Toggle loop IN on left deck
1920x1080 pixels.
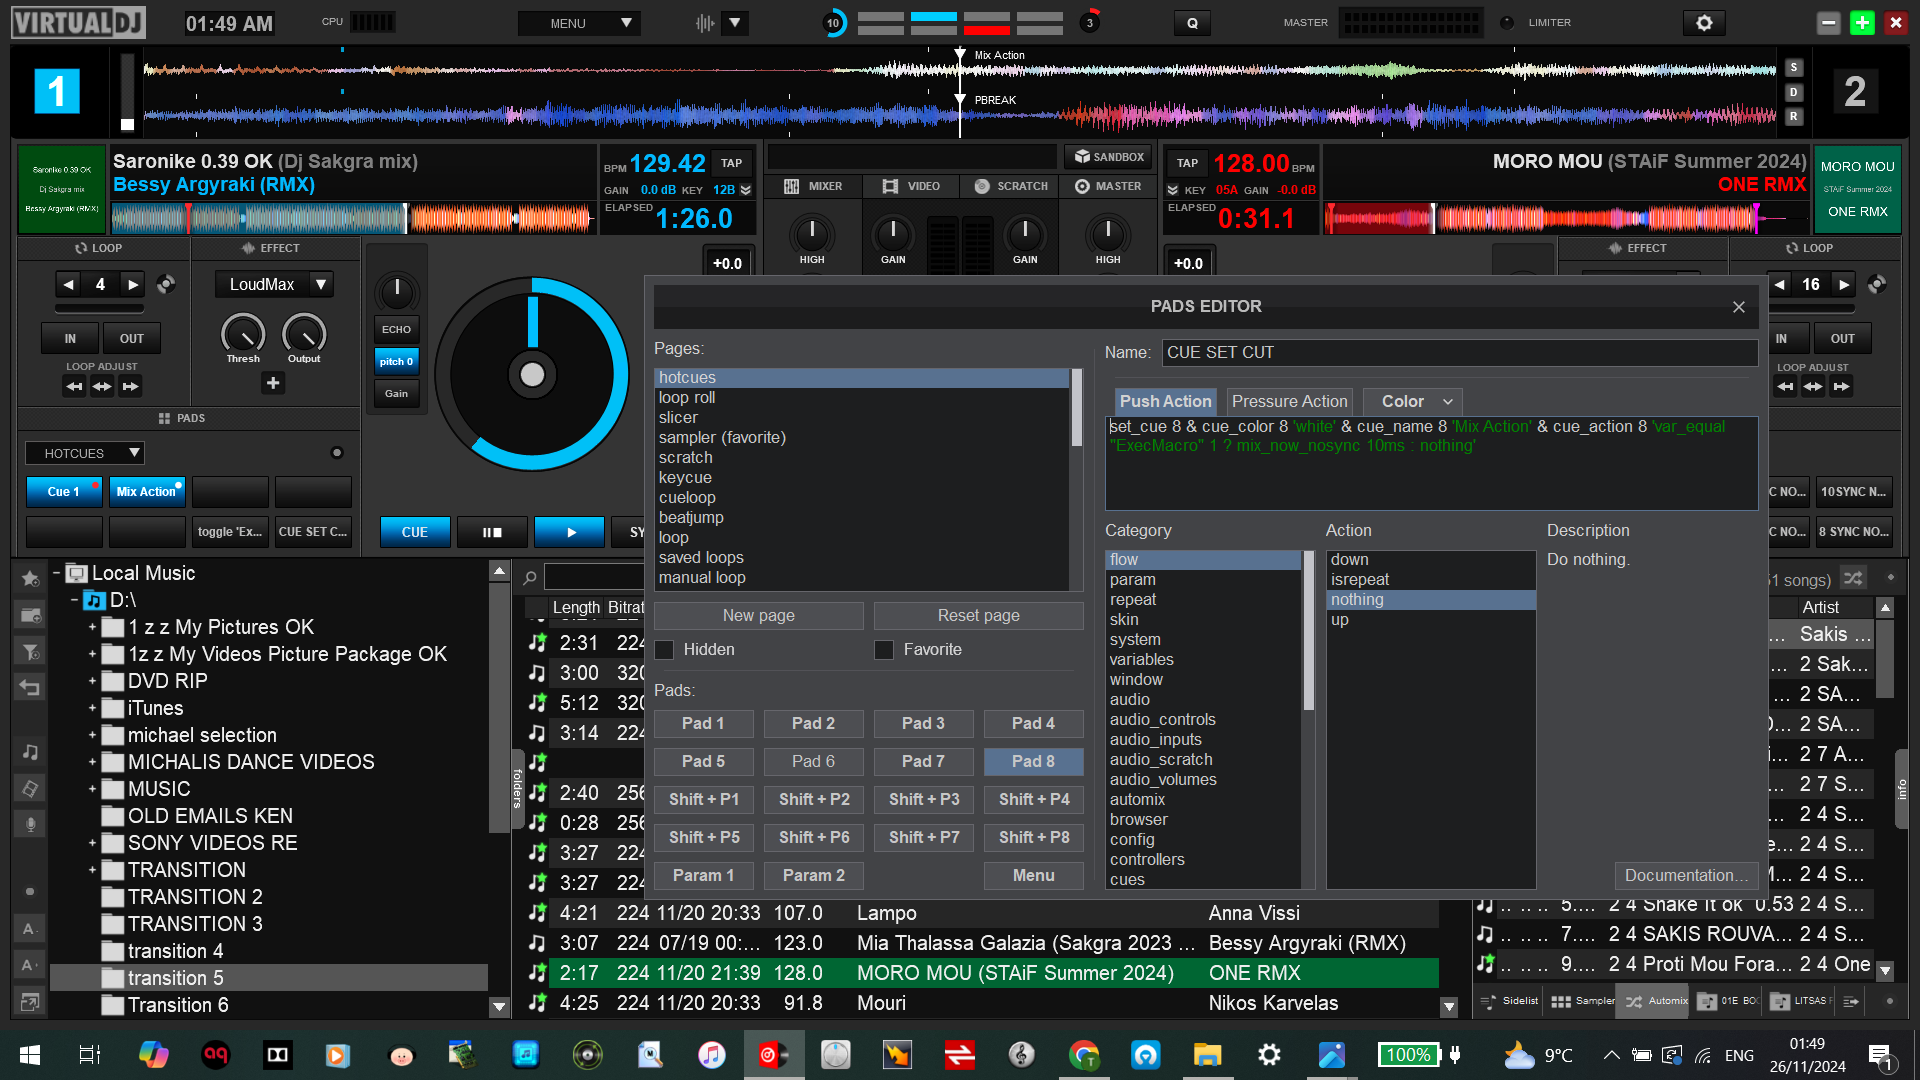(70, 339)
